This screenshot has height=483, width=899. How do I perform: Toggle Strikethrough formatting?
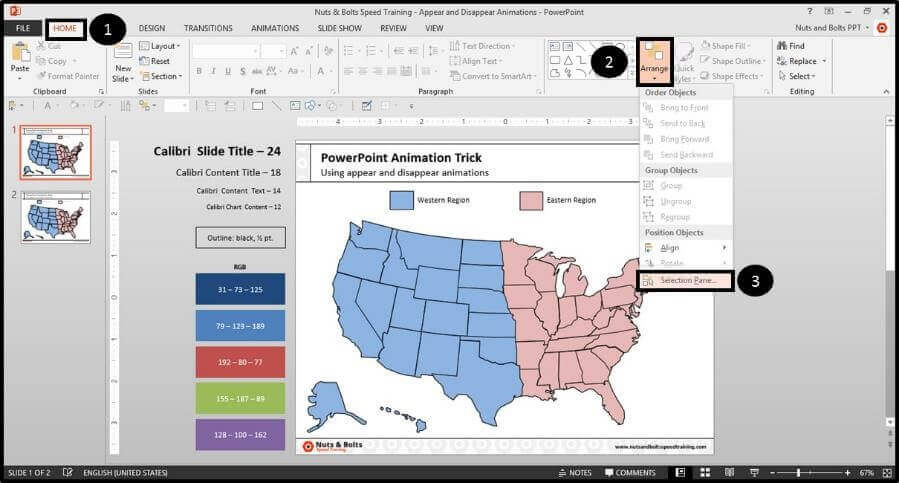pos(256,71)
